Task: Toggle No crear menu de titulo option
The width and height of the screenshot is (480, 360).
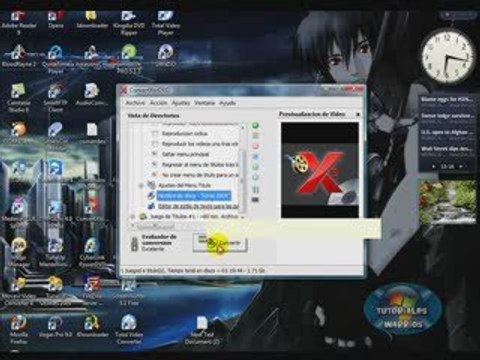Action: (x=155, y=175)
